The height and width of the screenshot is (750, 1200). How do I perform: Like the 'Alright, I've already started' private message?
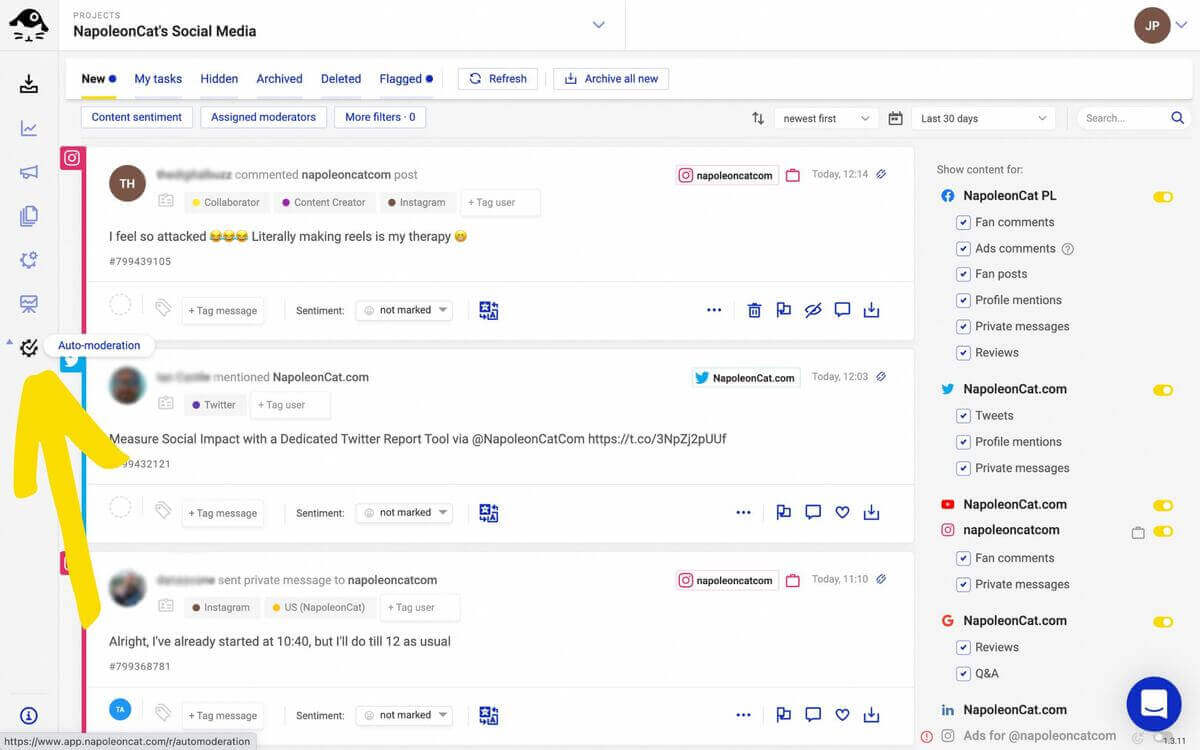[x=842, y=715]
